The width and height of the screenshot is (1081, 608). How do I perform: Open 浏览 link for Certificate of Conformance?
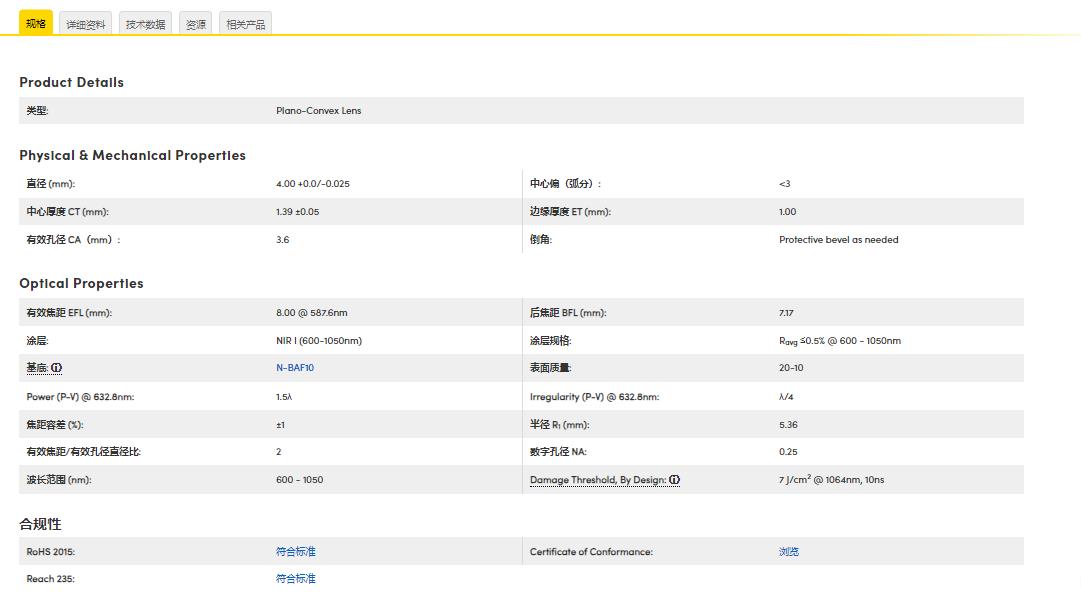pyautogui.click(x=789, y=551)
